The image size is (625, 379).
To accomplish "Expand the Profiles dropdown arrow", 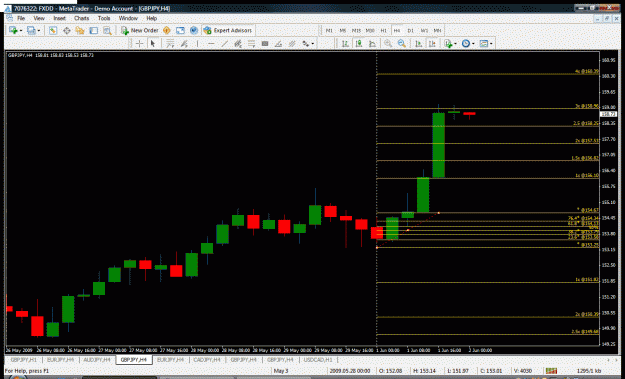I will click(39, 31).
